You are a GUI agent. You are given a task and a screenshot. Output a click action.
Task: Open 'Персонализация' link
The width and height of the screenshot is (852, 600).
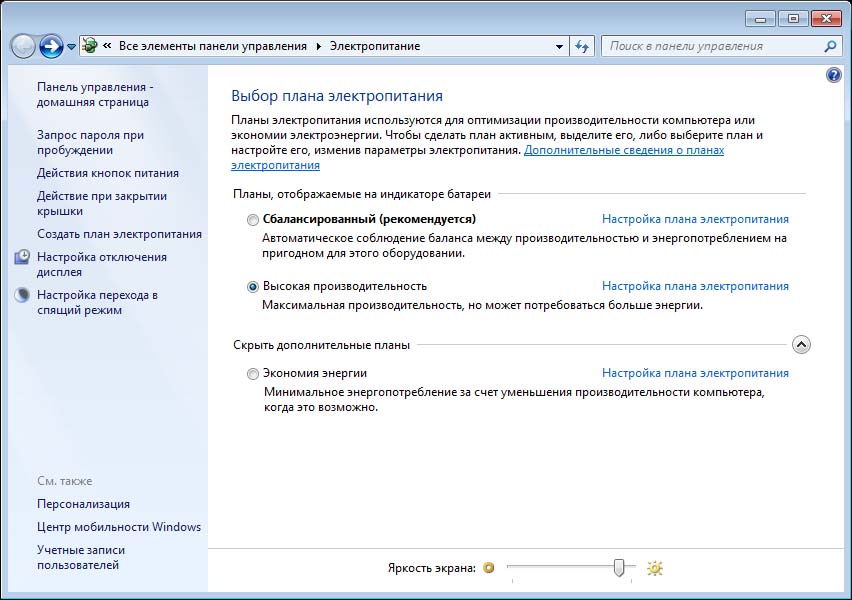click(83, 504)
